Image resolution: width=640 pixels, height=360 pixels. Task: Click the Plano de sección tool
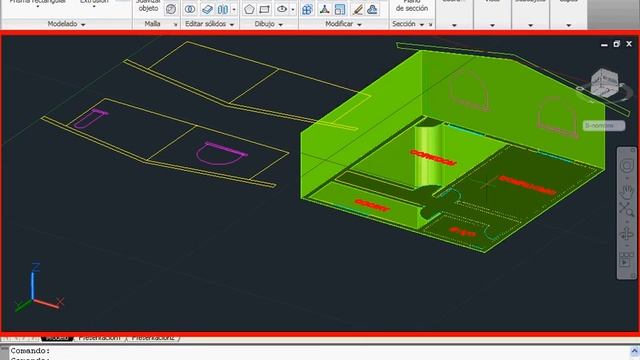pyautogui.click(x=411, y=6)
